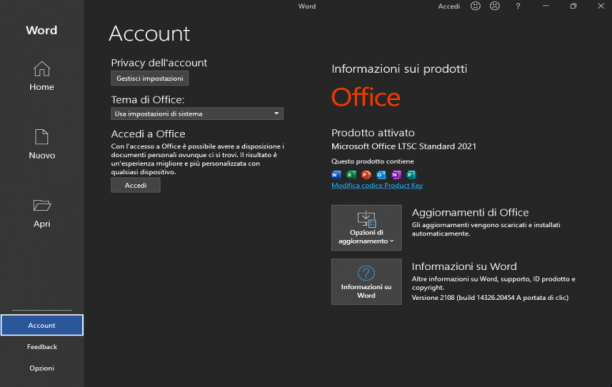Select the Account tab in sidebar
This screenshot has height=387, width=612.
[42, 325]
